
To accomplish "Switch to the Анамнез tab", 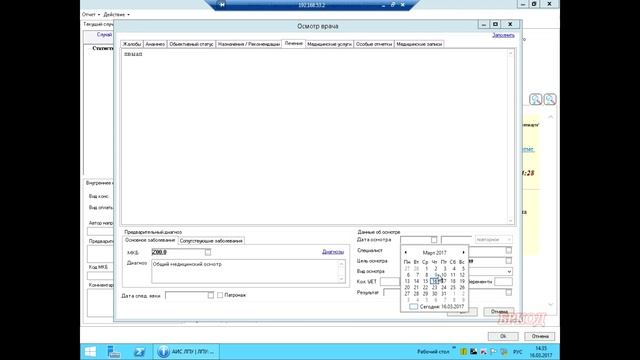I will (x=155, y=44).
